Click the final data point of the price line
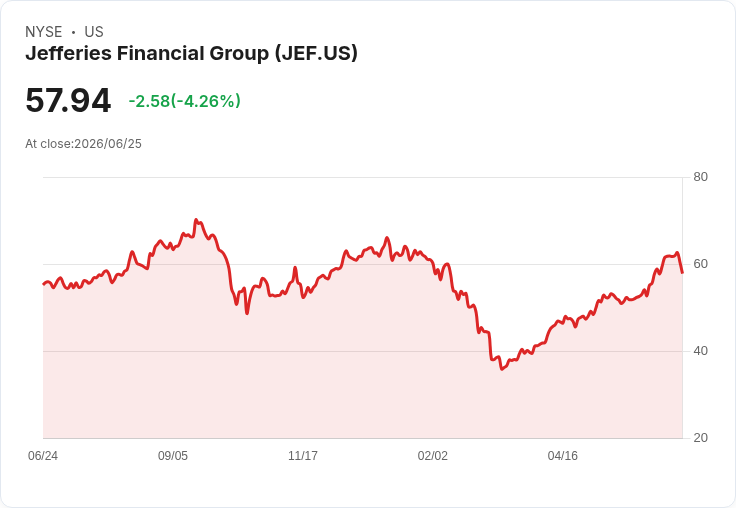This screenshot has width=736, height=508. click(682, 272)
